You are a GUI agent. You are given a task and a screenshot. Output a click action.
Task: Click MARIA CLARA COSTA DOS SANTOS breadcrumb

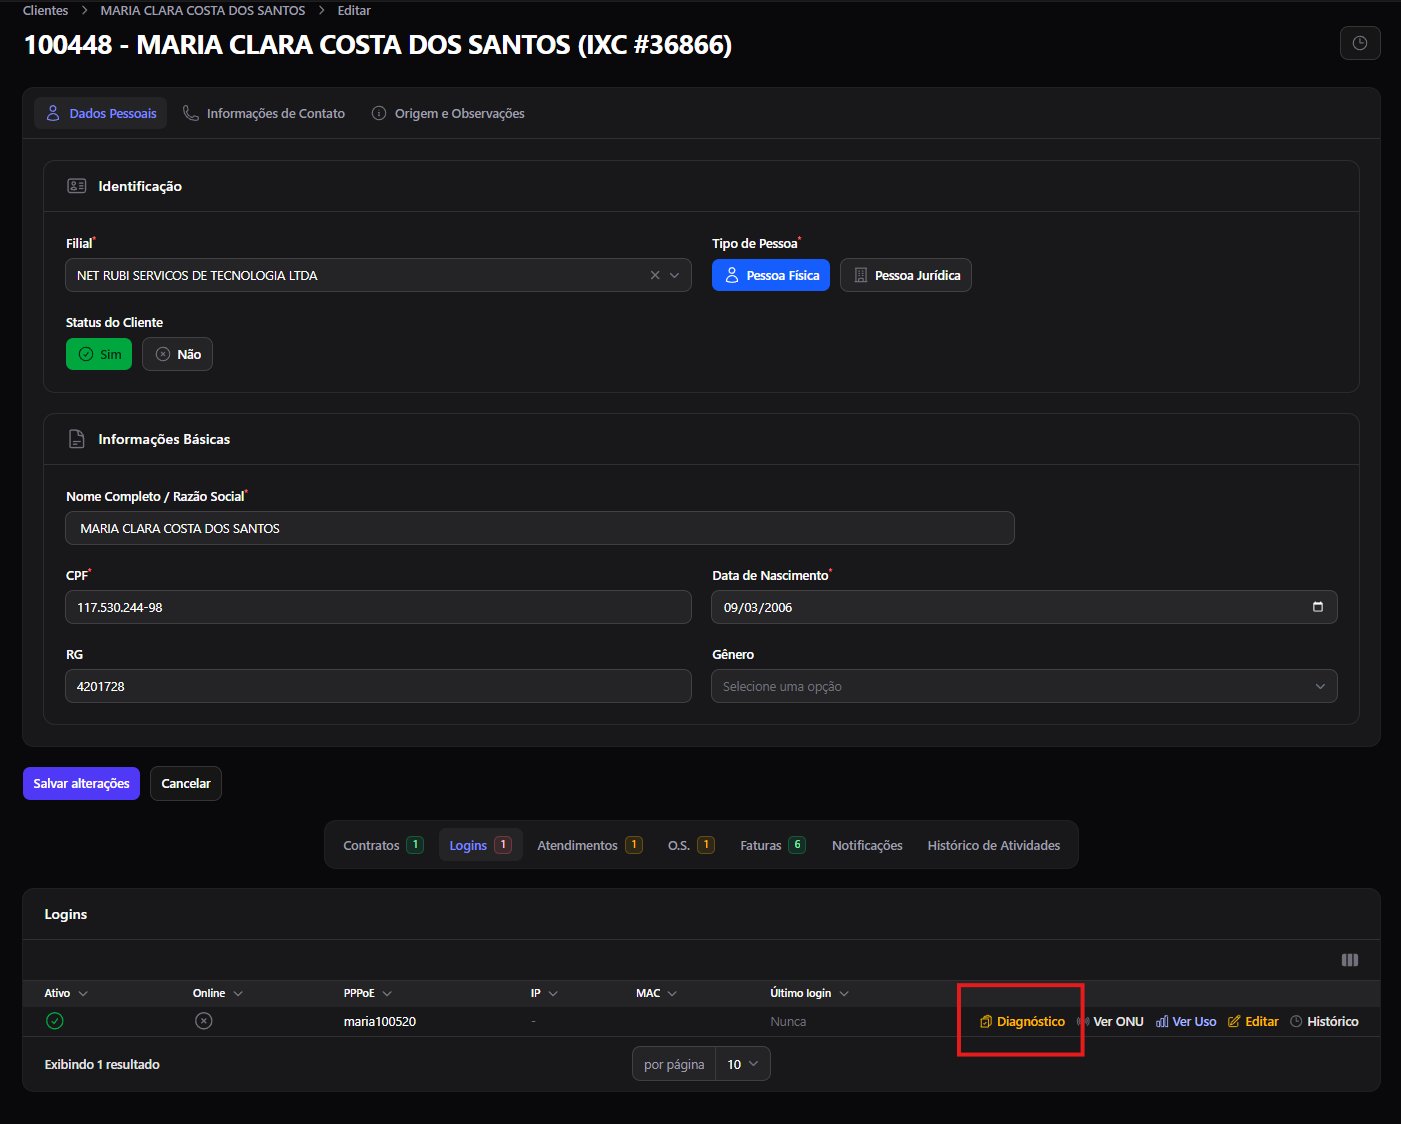click(203, 10)
